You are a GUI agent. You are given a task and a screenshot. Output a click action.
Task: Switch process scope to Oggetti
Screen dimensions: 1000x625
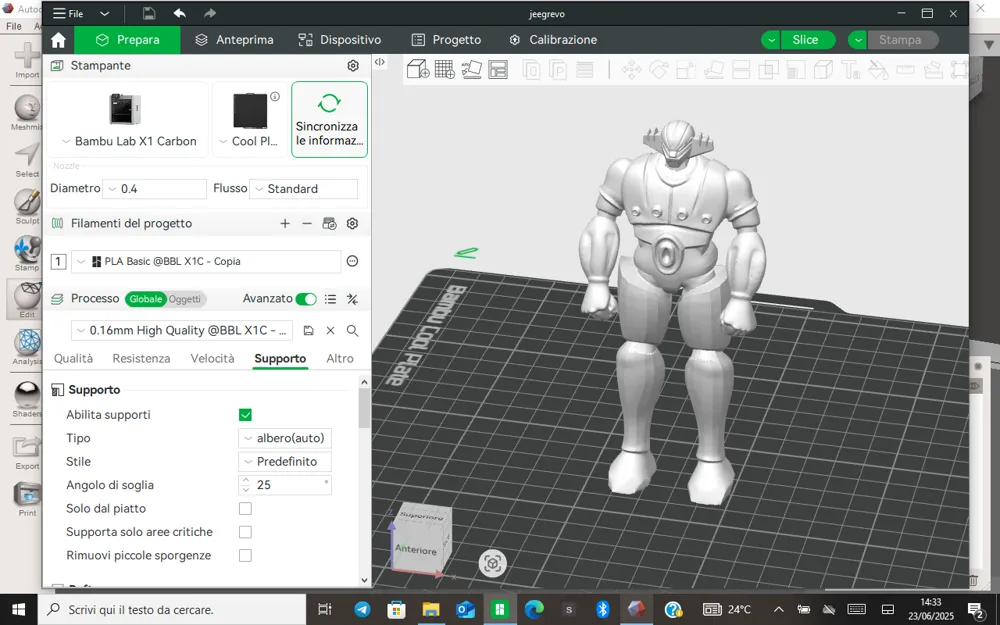click(x=185, y=299)
